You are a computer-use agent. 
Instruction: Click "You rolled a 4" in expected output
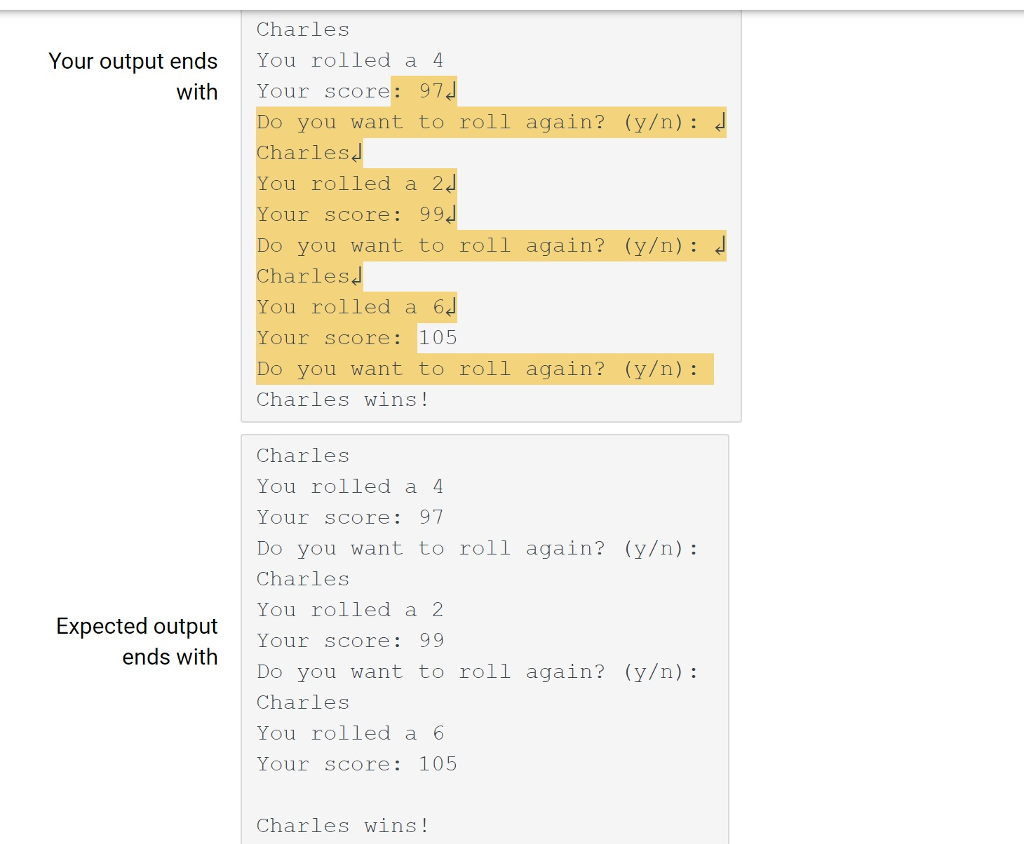(349, 487)
